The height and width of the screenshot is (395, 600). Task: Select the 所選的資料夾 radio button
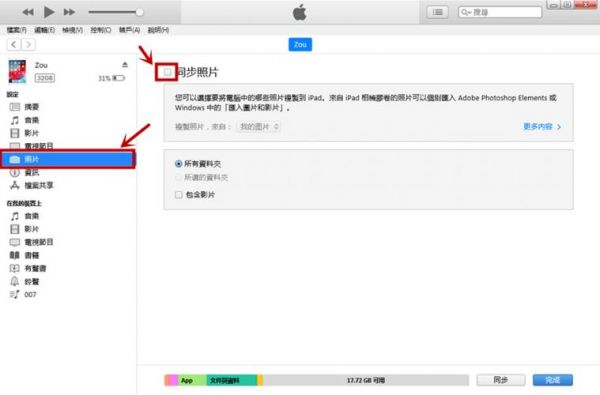(178, 178)
